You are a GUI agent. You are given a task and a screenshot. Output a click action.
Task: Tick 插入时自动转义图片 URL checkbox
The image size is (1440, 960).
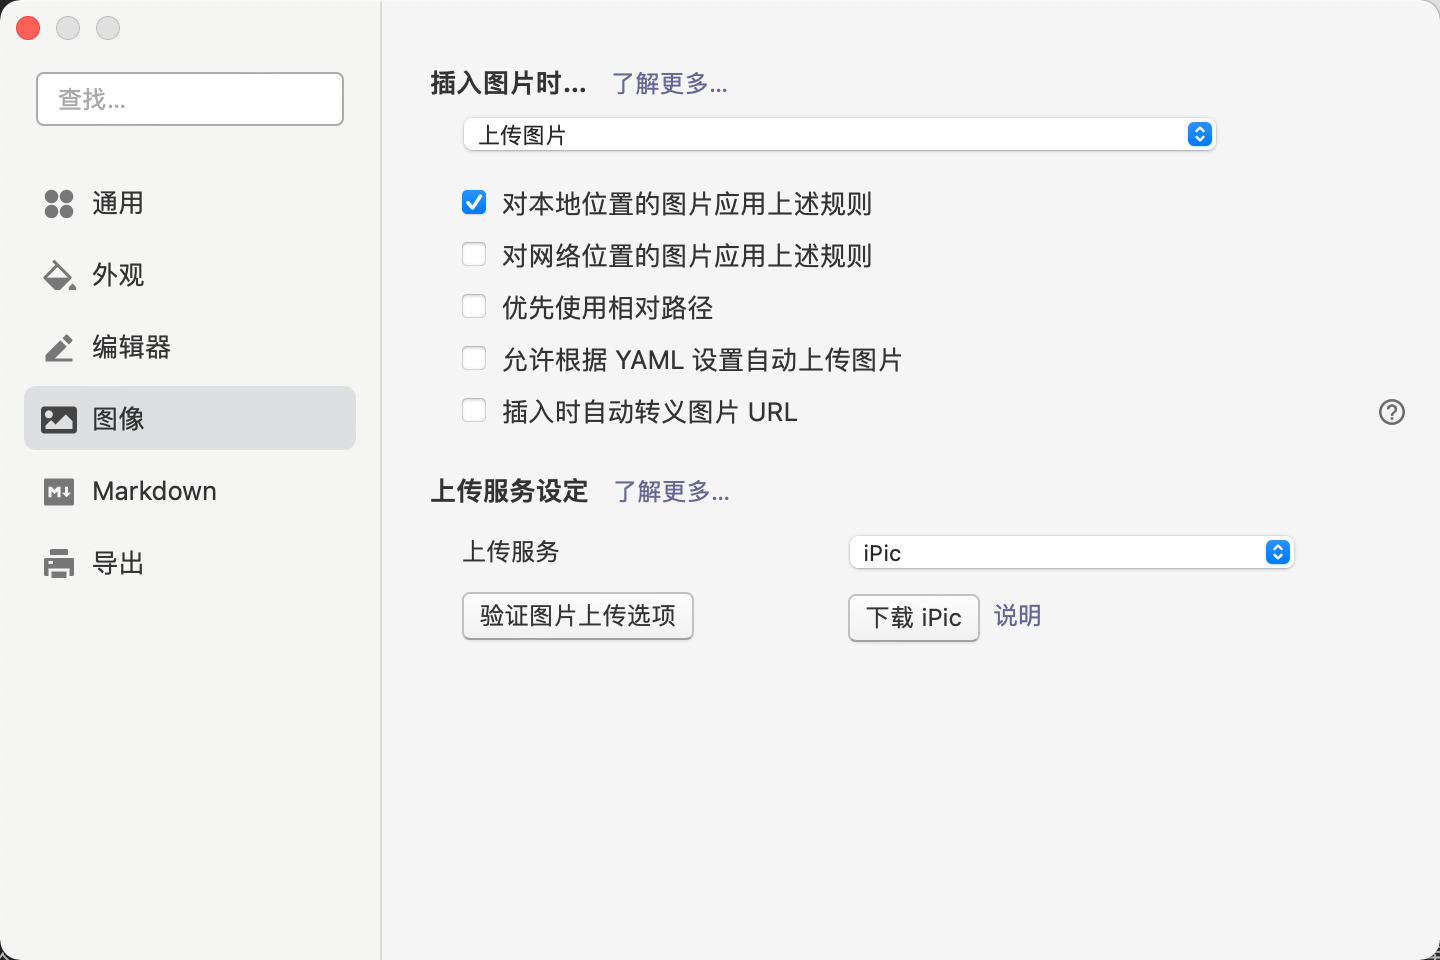pyautogui.click(x=474, y=411)
